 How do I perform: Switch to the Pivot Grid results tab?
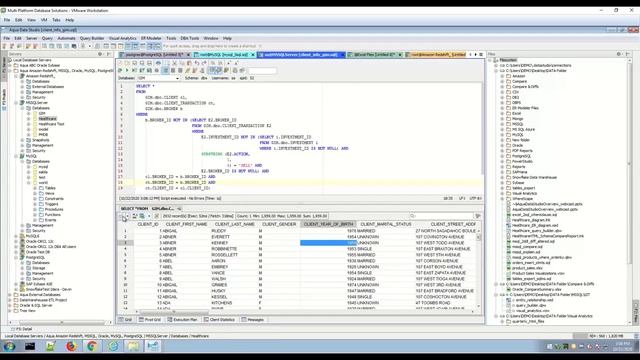(149, 320)
